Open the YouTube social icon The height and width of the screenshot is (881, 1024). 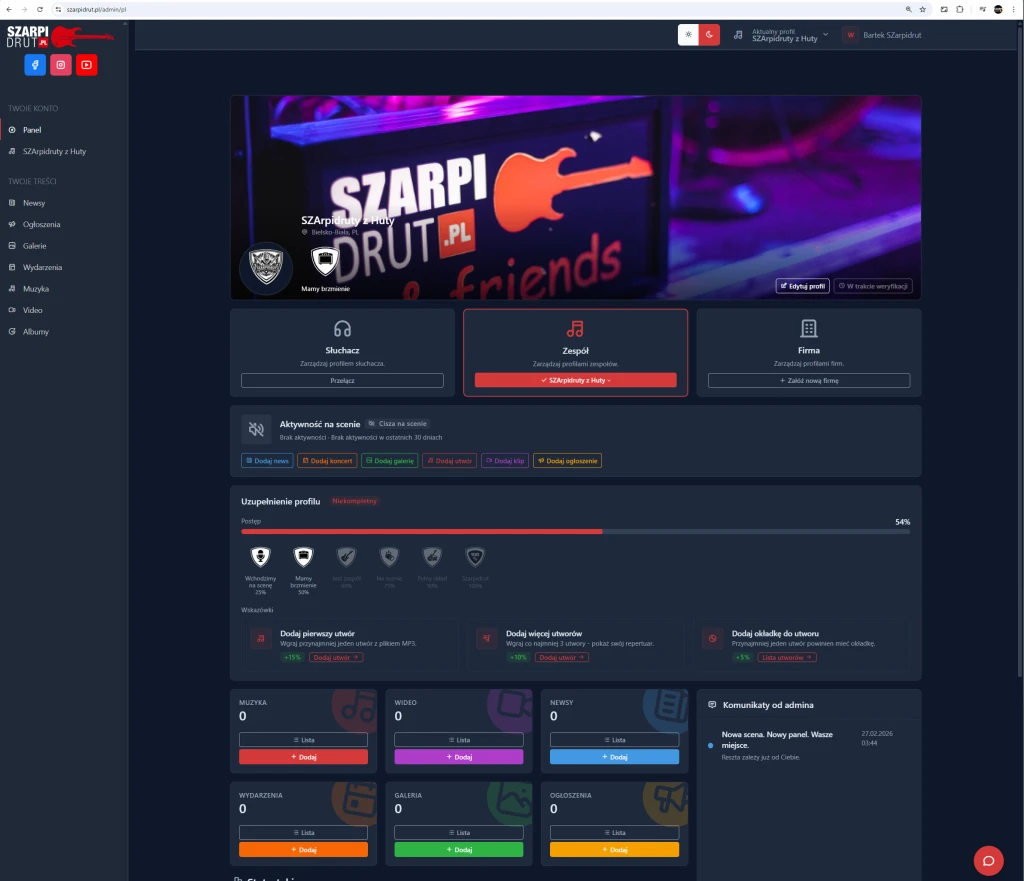87,65
